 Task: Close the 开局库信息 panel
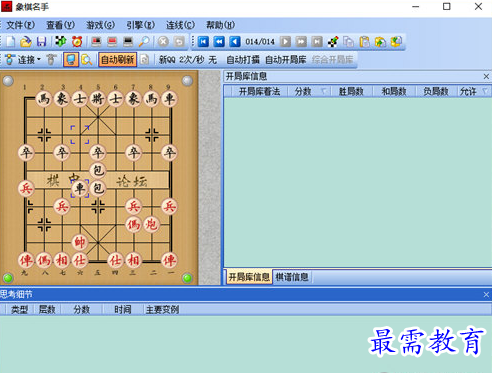(486, 76)
